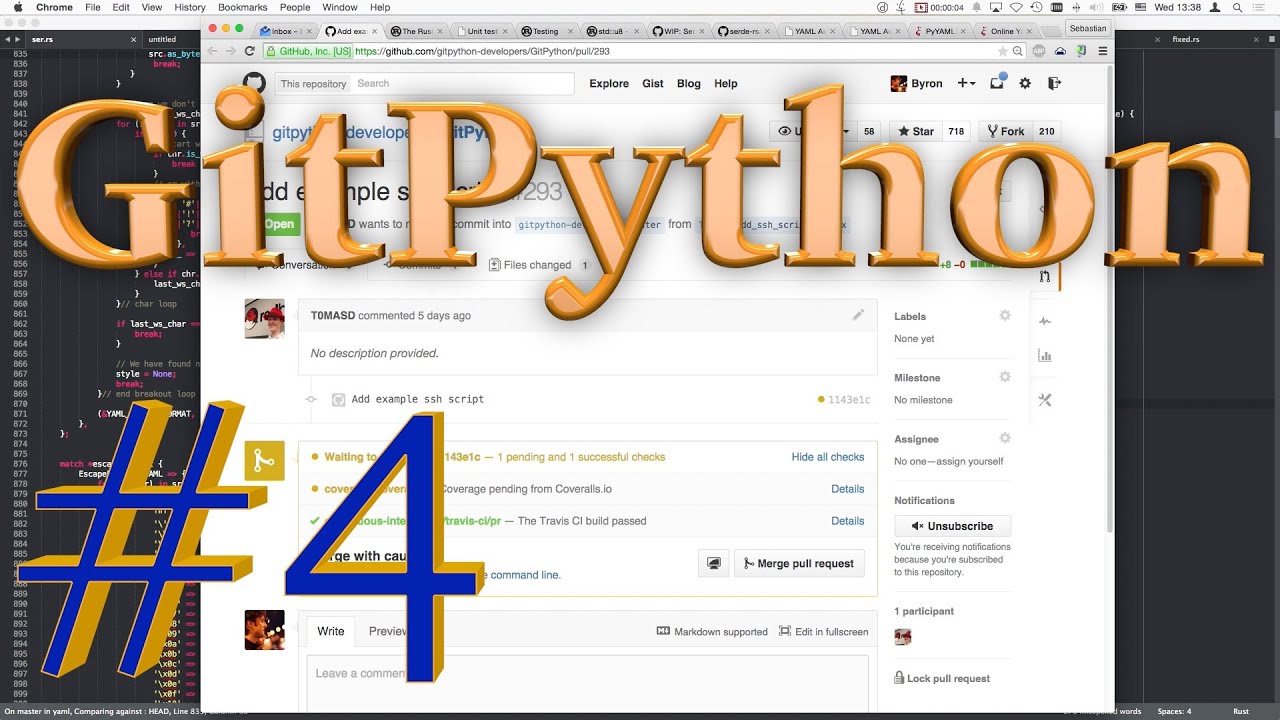
Task: Open the Assignee gear icon
Action: click(1005, 438)
